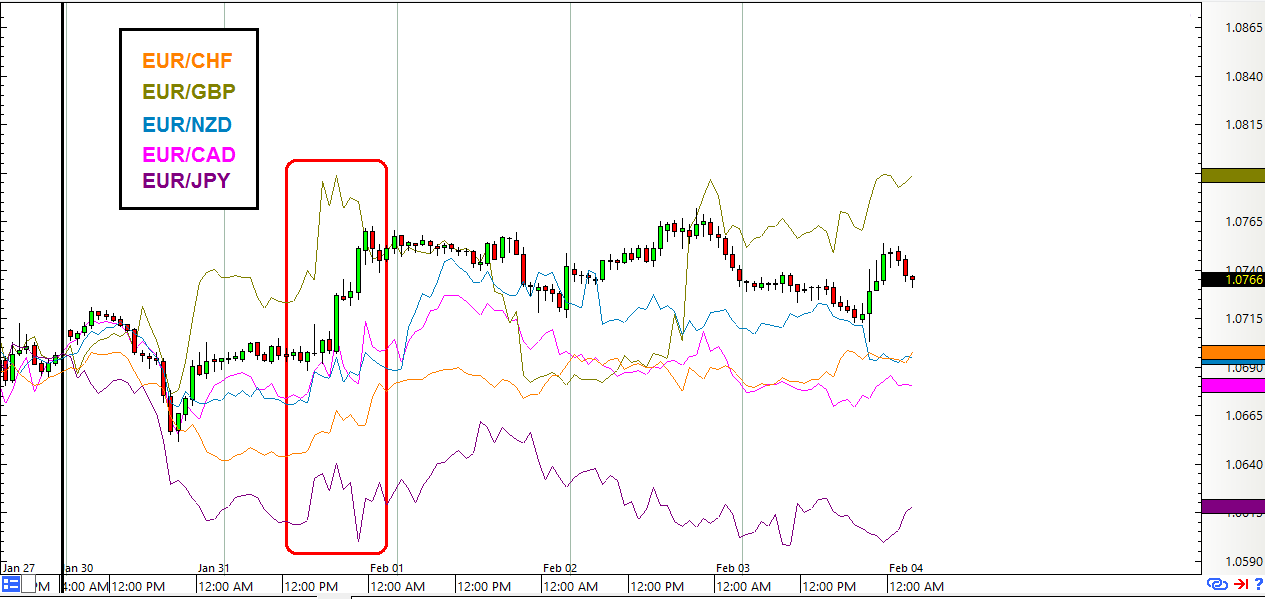
Task: Select the purple EUR/JPY price marker on axis
Action: coord(1233,507)
